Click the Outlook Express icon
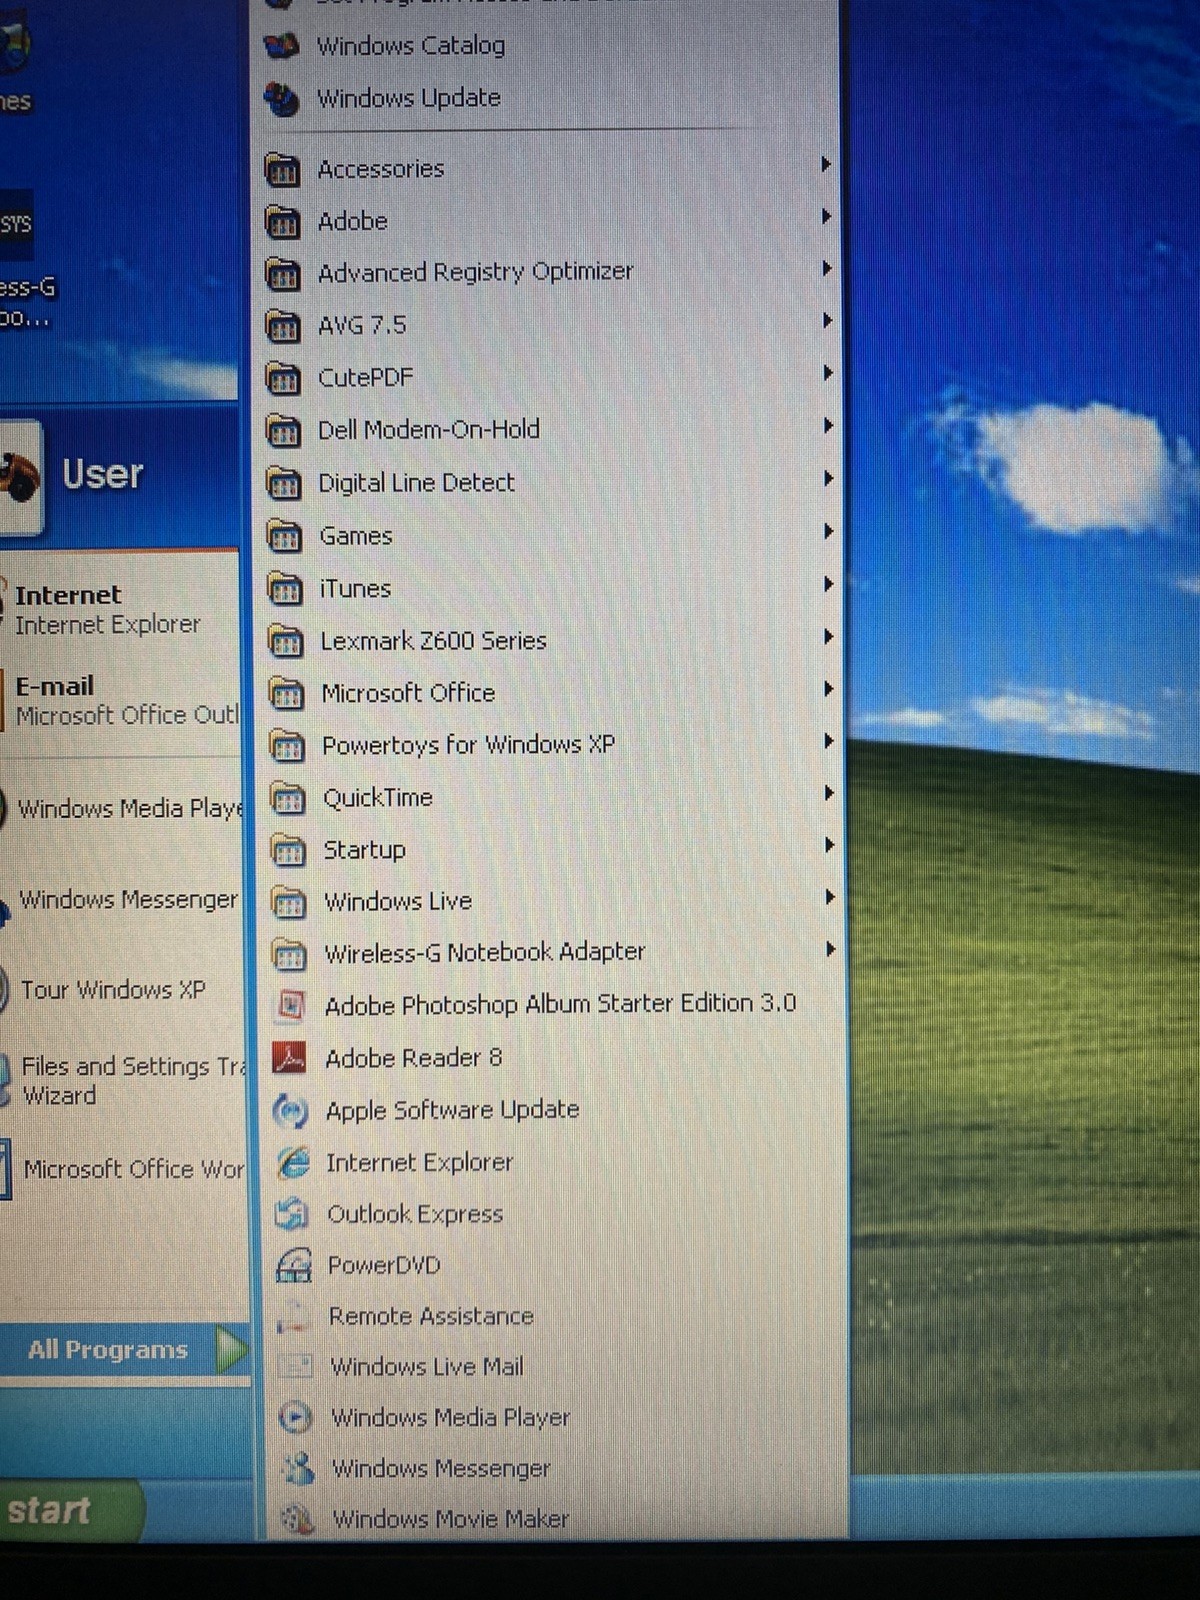The image size is (1200, 1600). tap(292, 1214)
